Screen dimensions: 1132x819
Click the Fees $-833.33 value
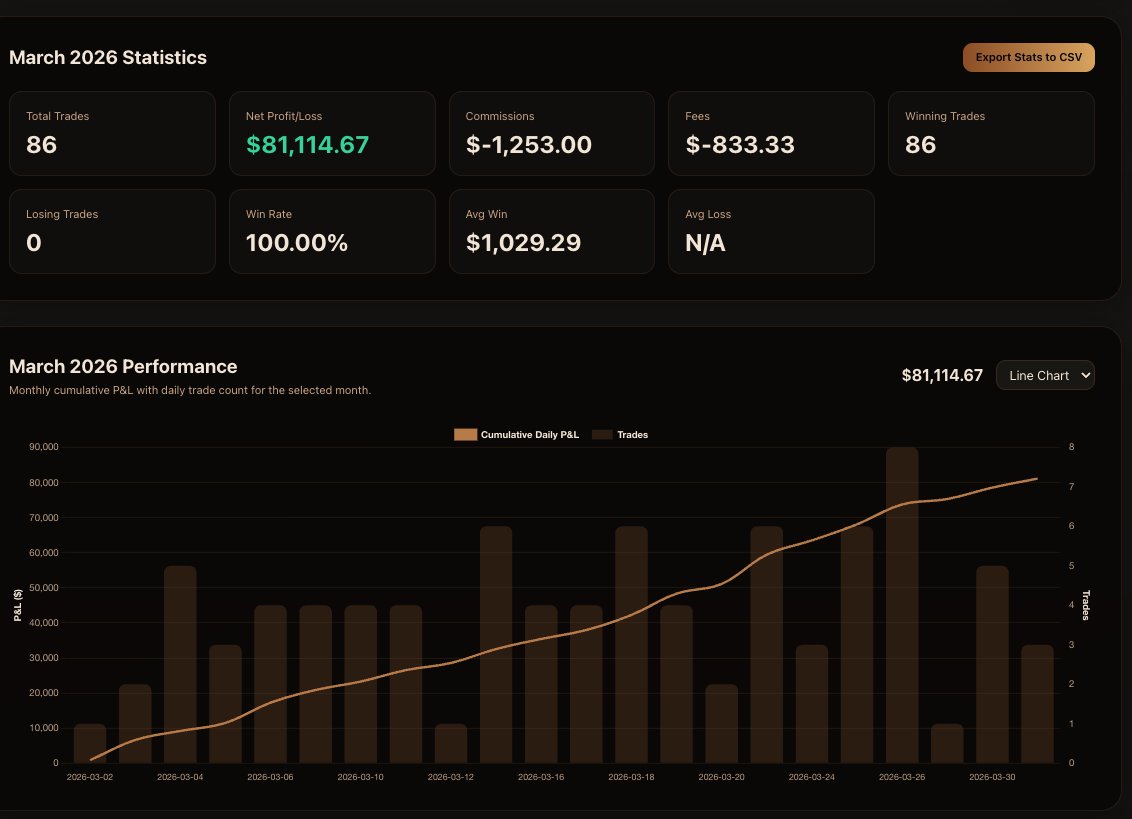[x=740, y=145]
